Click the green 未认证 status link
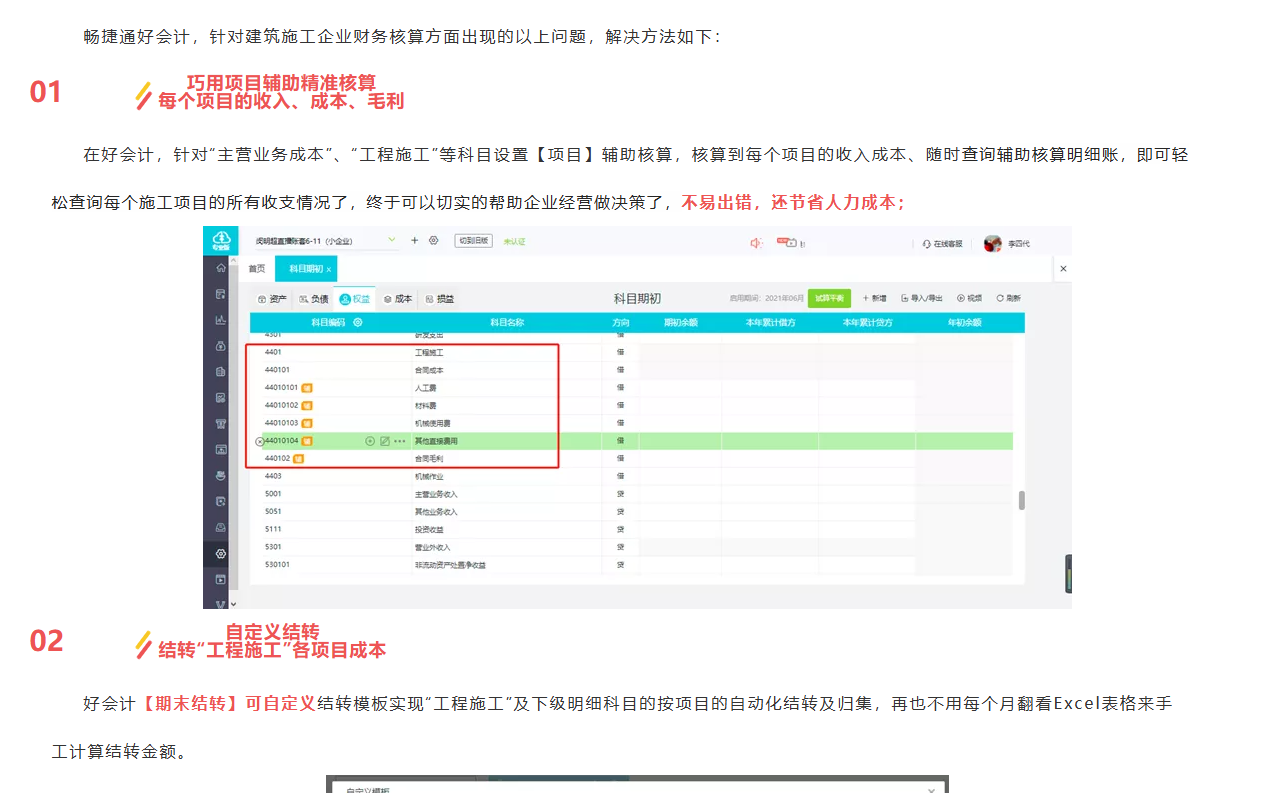The height and width of the screenshot is (793, 1279). click(514, 241)
